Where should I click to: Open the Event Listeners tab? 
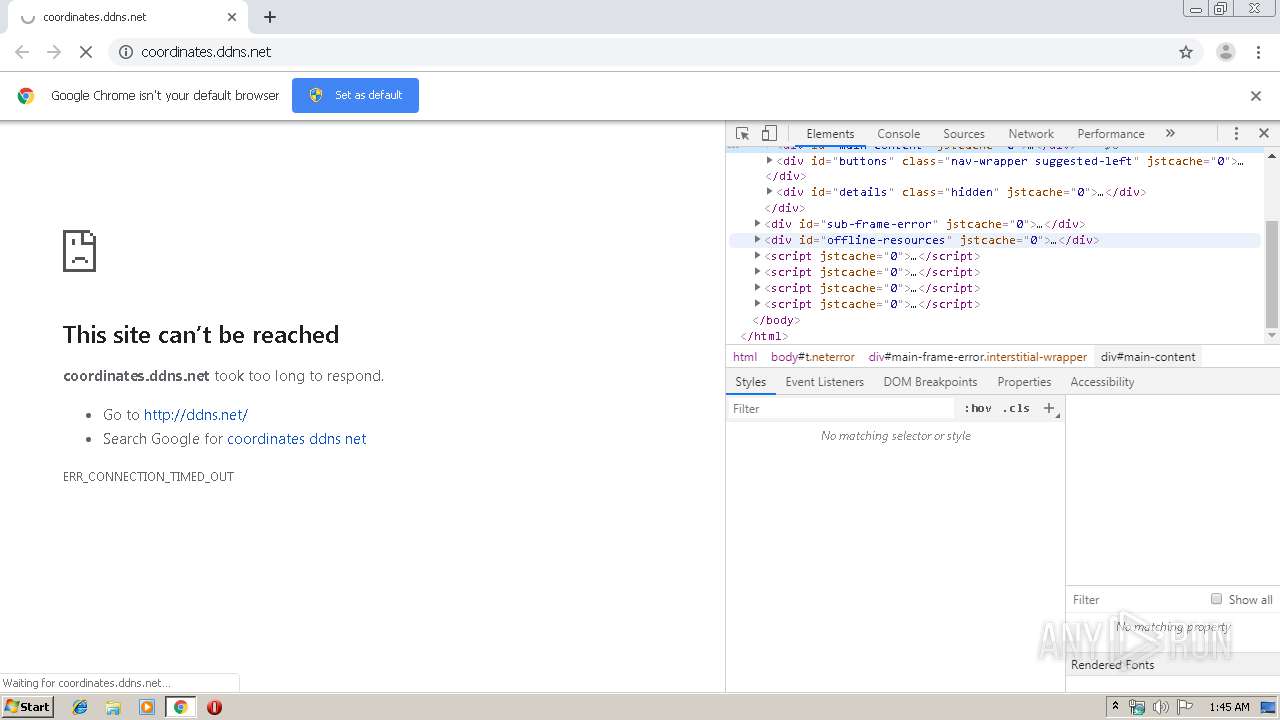click(x=824, y=382)
